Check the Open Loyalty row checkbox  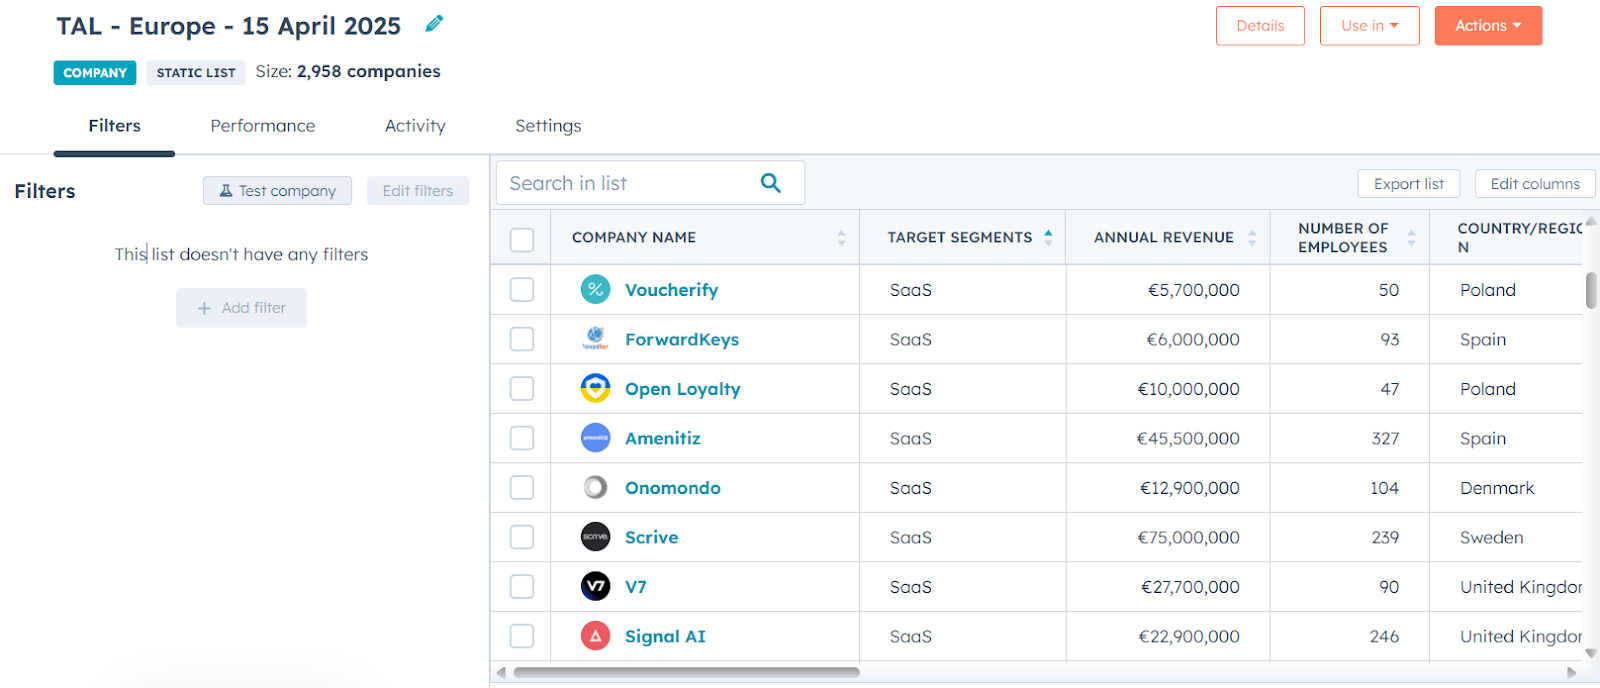pos(522,389)
